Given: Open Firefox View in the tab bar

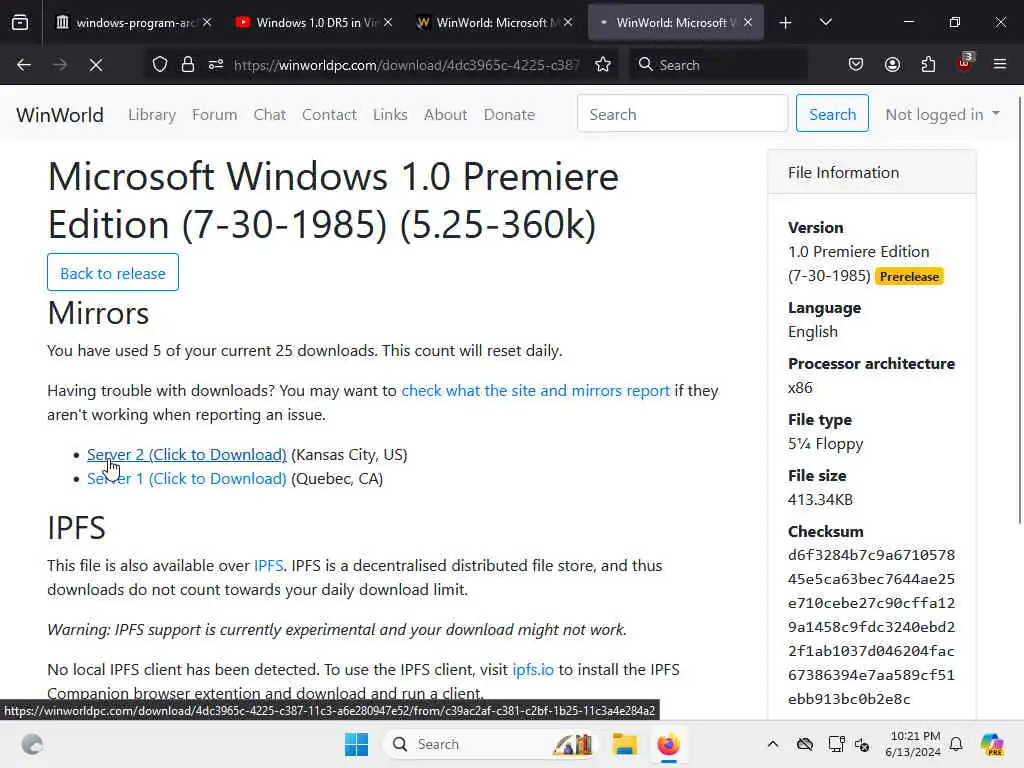Looking at the screenshot, I should tap(20, 22).
